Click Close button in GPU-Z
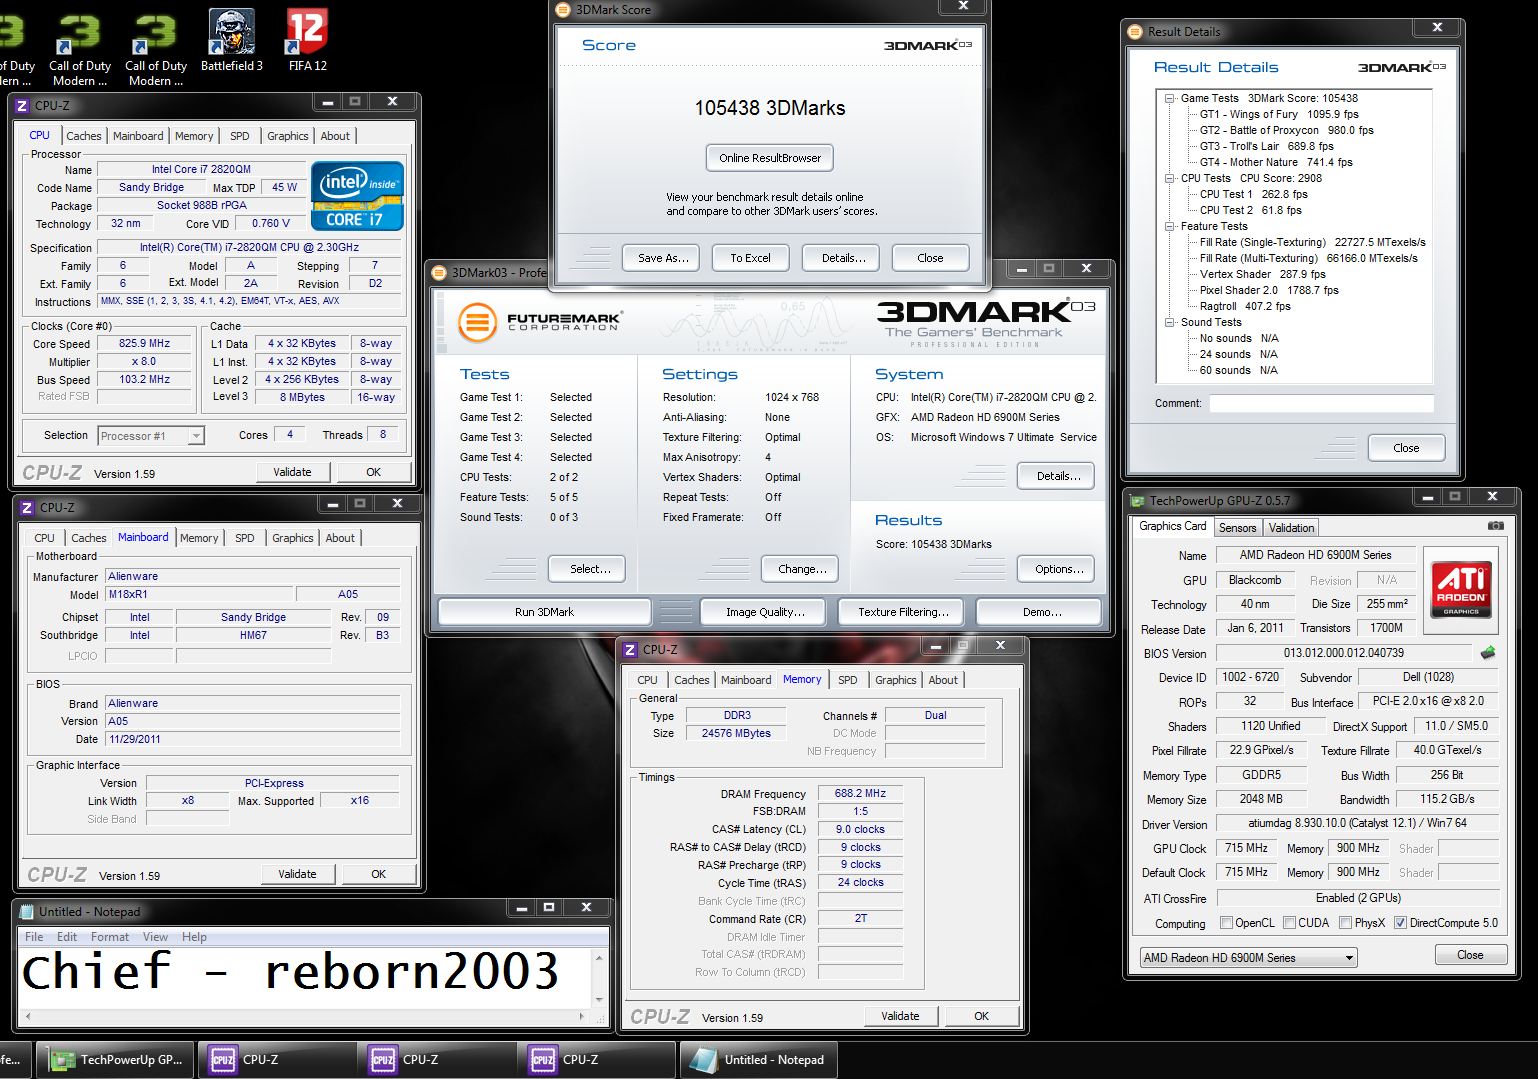1538x1079 pixels. pyautogui.click(x=1470, y=955)
